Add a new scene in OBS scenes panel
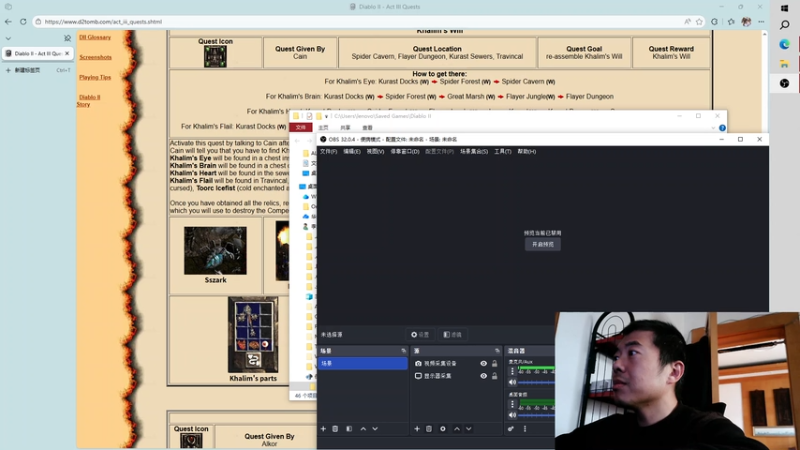The height and width of the screenshot is (450, 800). pos(323,429)
